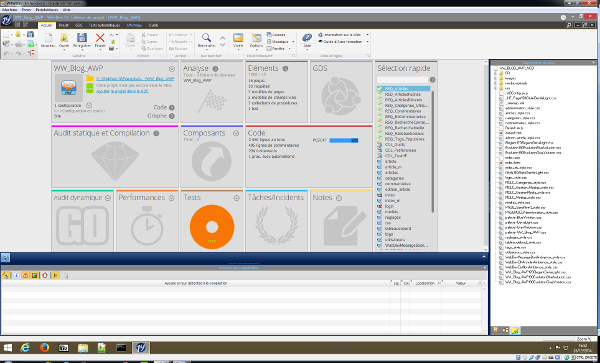Screen dimensions: 600x363
Task: Toggle the red circle filter in errors pane
Action: point(45,275)
